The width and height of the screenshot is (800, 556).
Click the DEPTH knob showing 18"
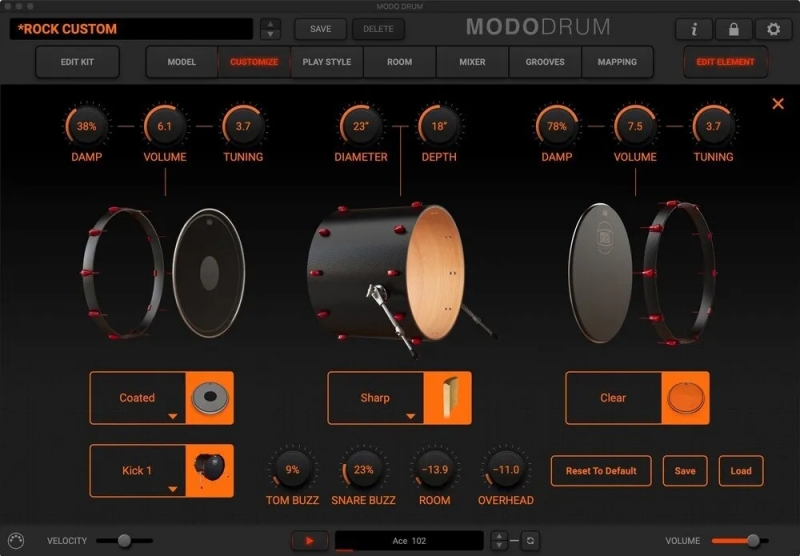(x=439, y=126)
